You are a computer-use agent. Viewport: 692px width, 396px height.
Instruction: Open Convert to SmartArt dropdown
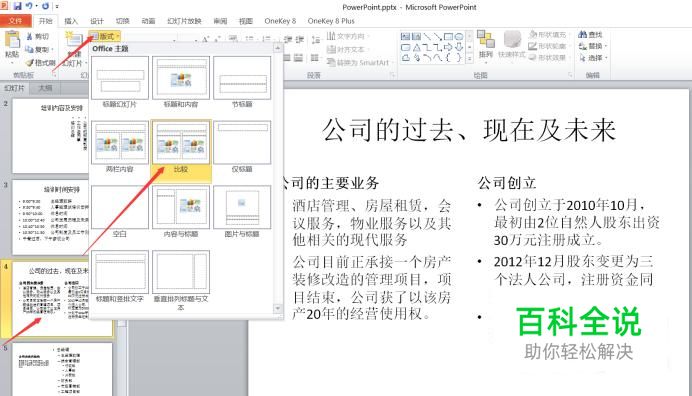click(360, 63)
